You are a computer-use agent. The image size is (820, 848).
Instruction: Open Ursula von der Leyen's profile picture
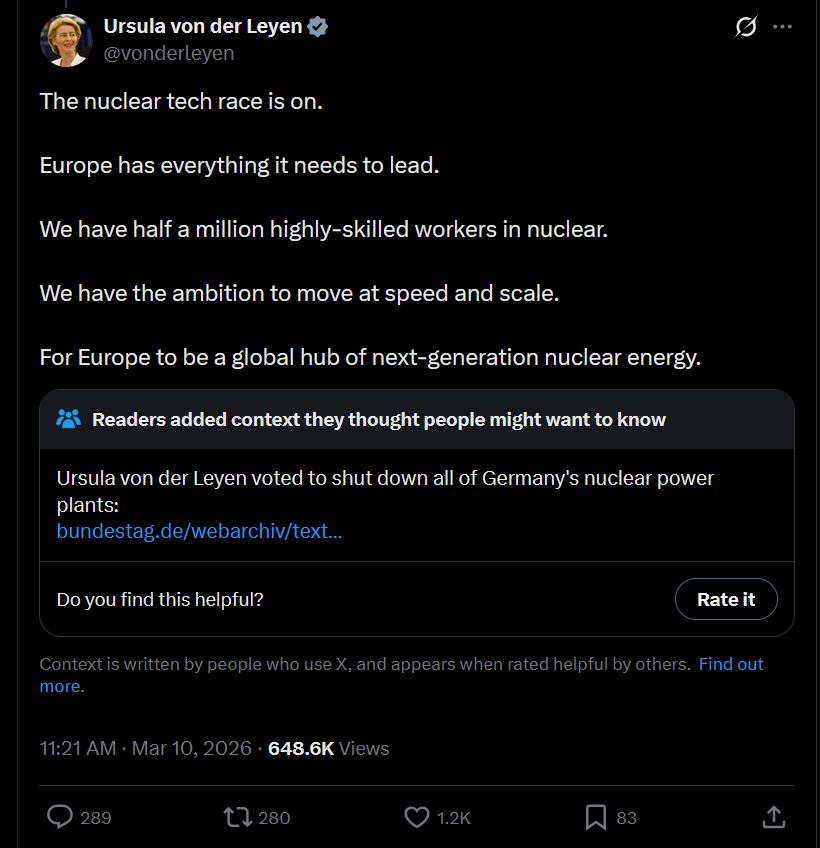[66, 41]
